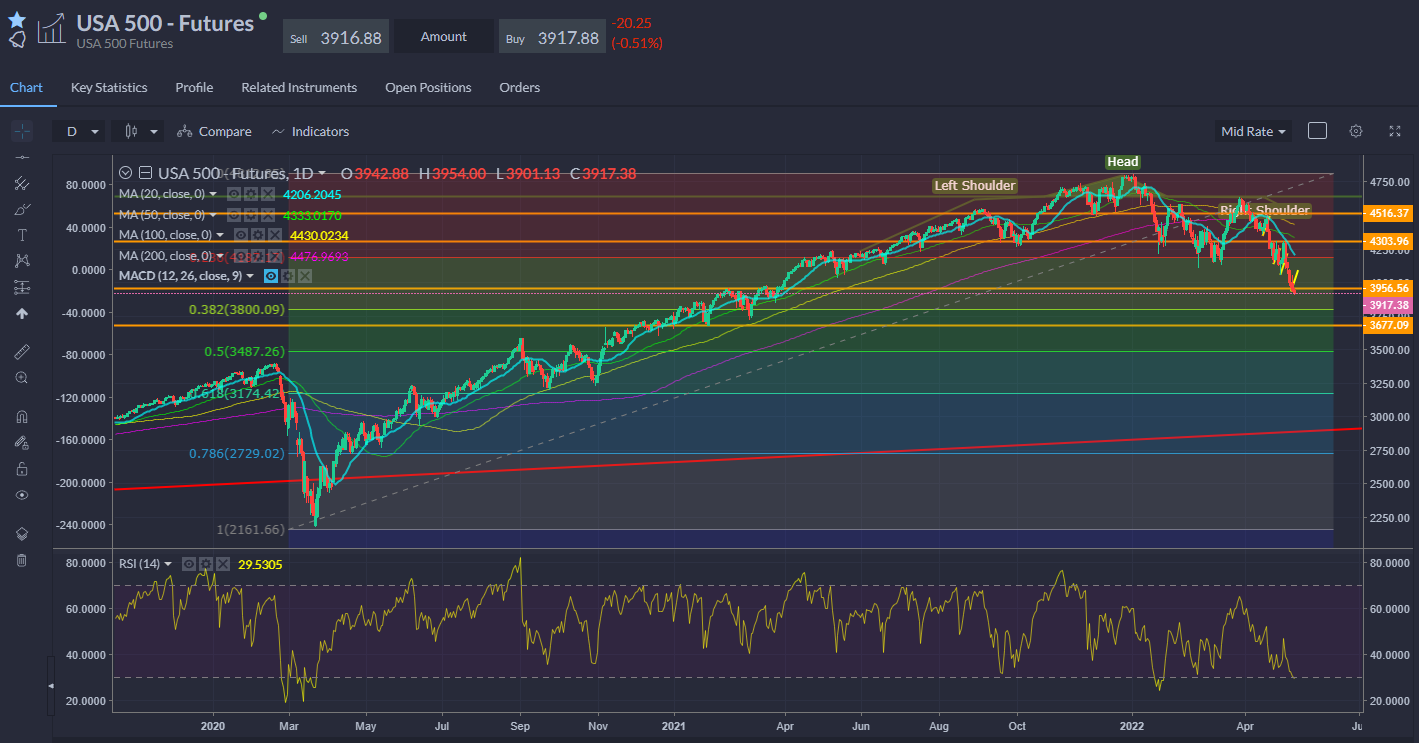
Task: Click Compare in the chart toolbar
Action: [x=214, y=131]
